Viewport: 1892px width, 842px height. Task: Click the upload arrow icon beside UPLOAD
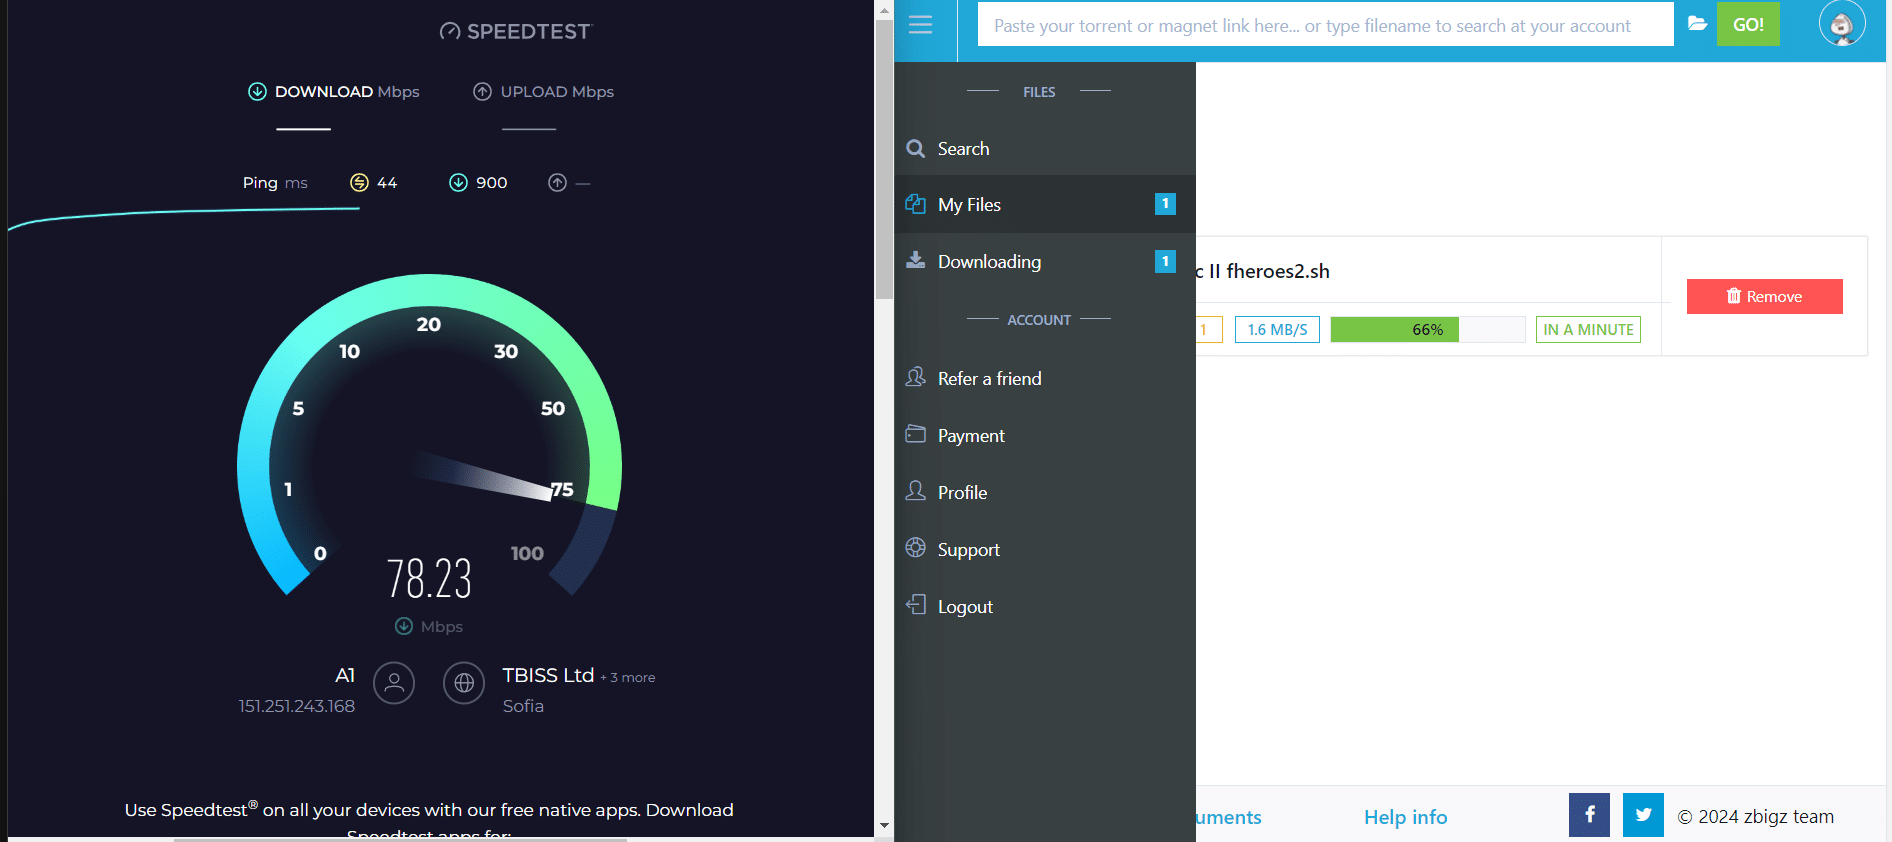(482, 92)
